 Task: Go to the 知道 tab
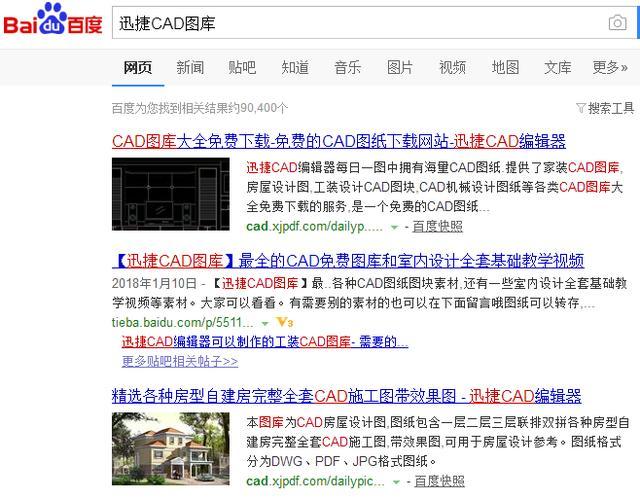point(295,67)
